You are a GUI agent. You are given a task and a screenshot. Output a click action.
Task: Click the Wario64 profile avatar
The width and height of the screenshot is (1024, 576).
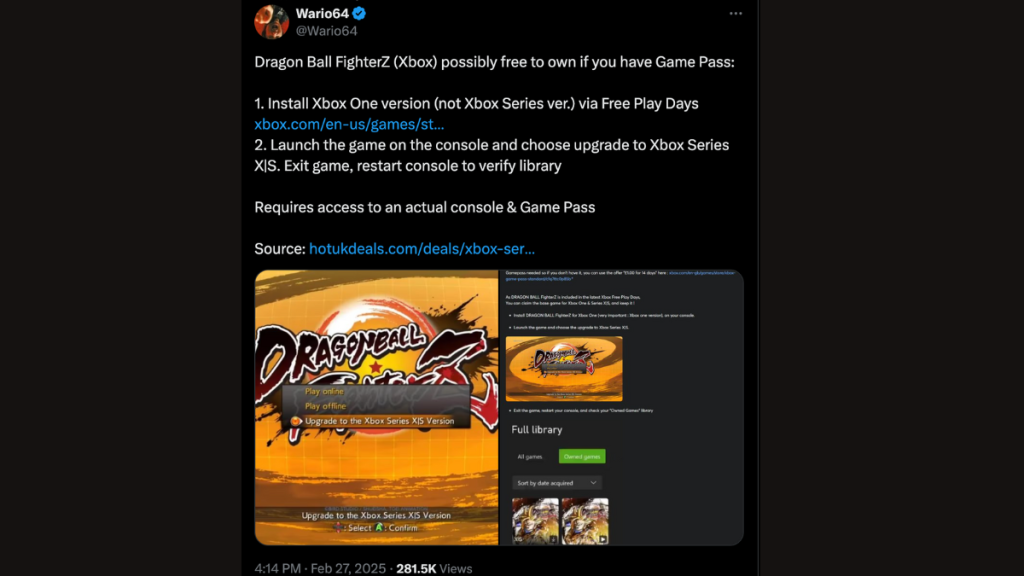tap(272, 22)
